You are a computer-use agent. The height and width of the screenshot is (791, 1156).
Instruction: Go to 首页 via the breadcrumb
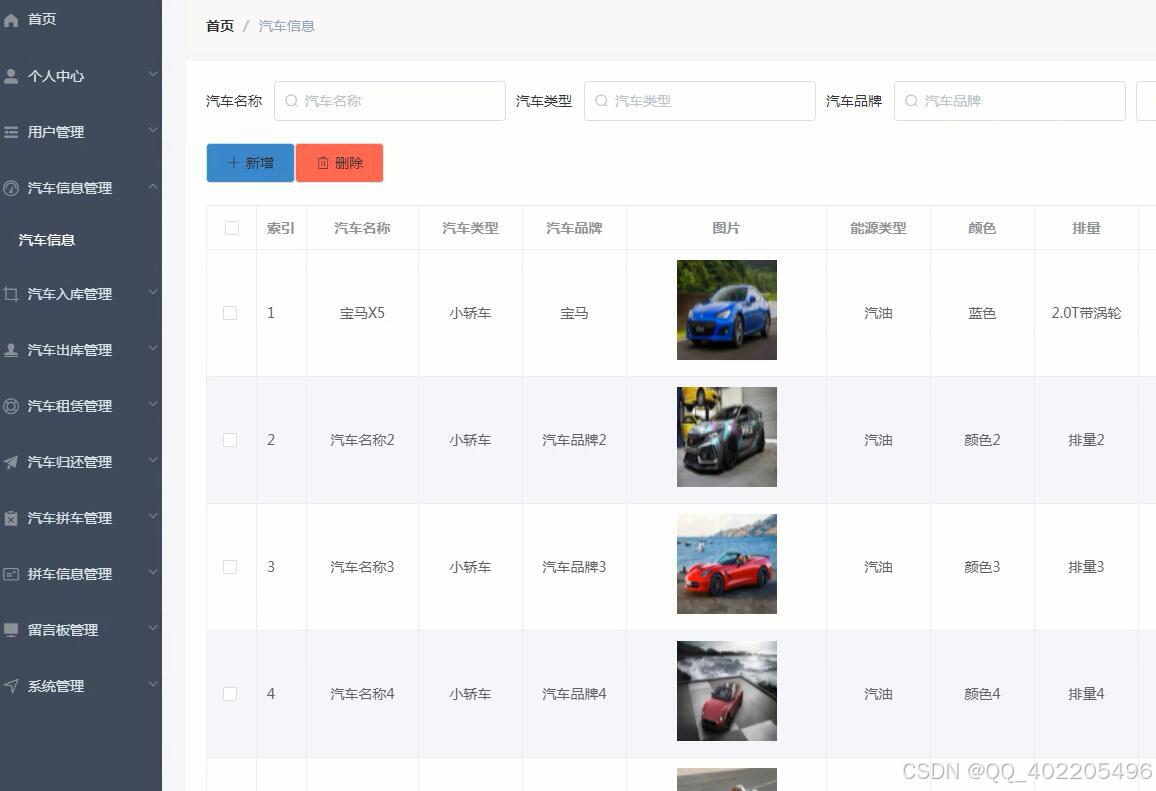point(220,26)
